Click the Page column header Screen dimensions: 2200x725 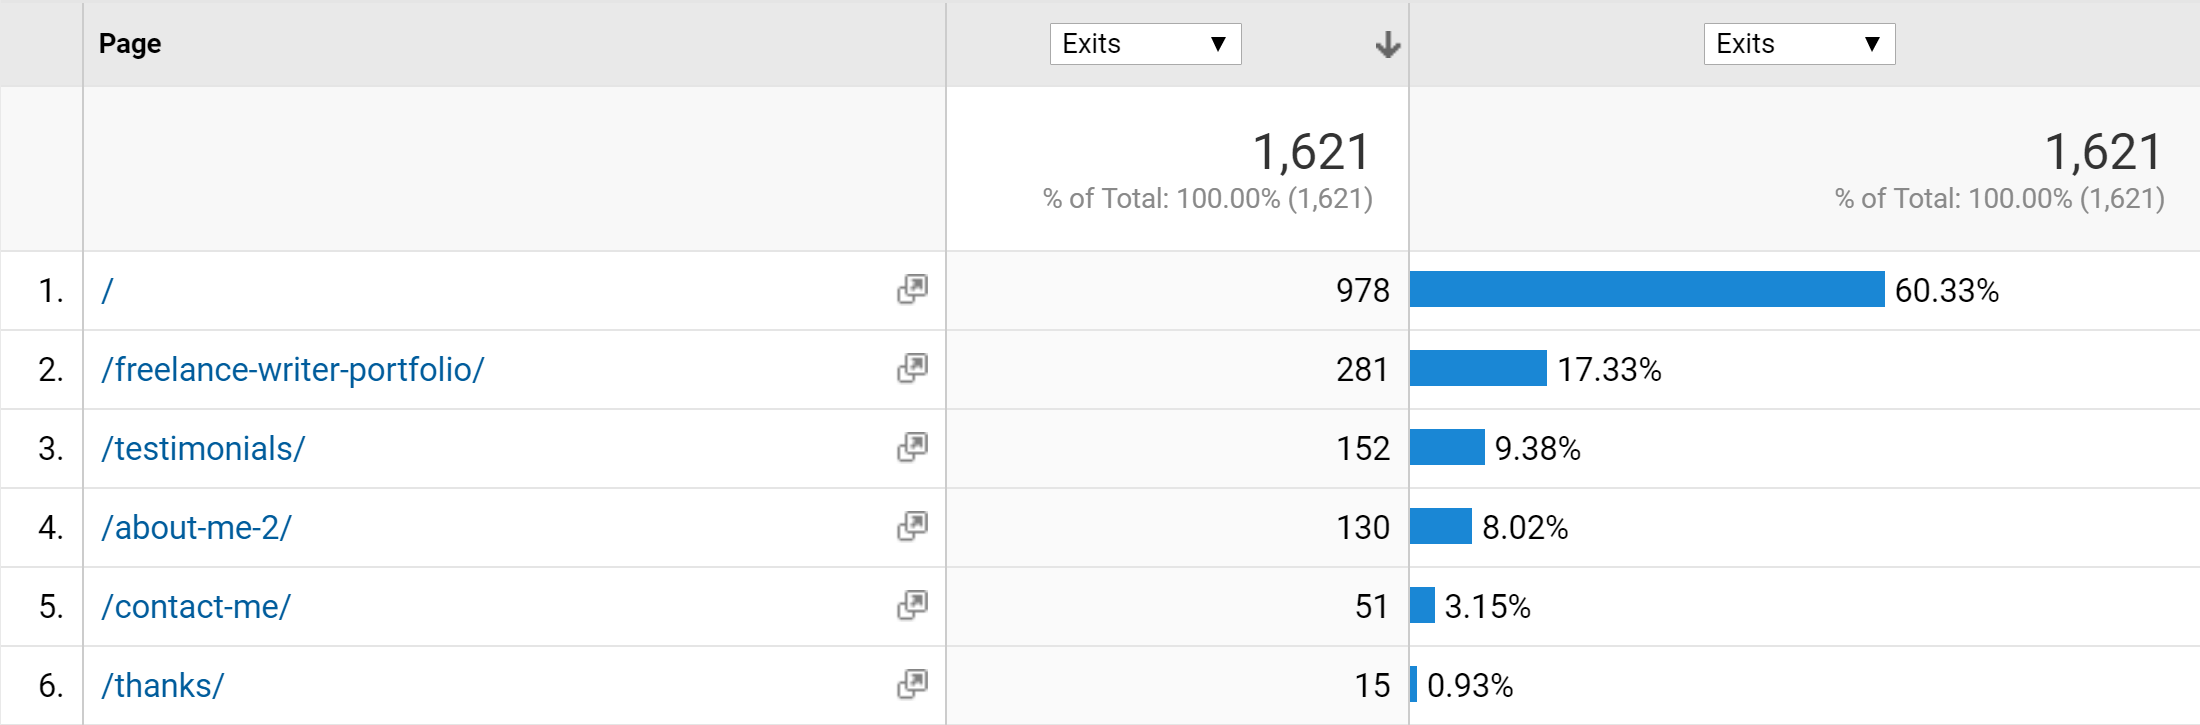point(130,44)
